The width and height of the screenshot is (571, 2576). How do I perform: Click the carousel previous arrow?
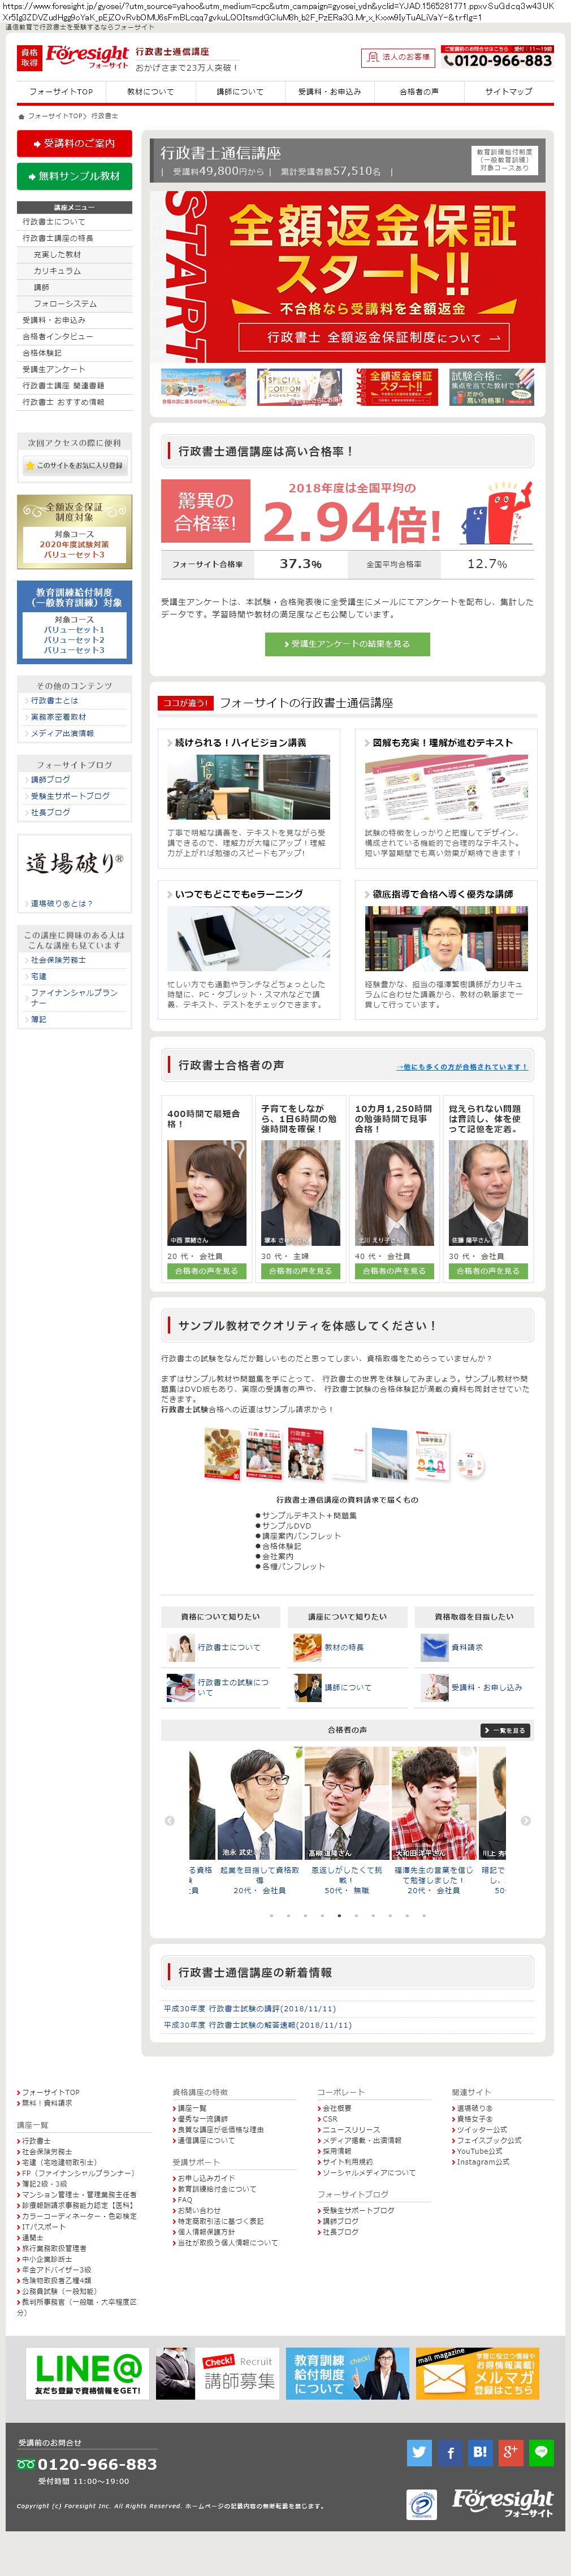(169, 1820)
